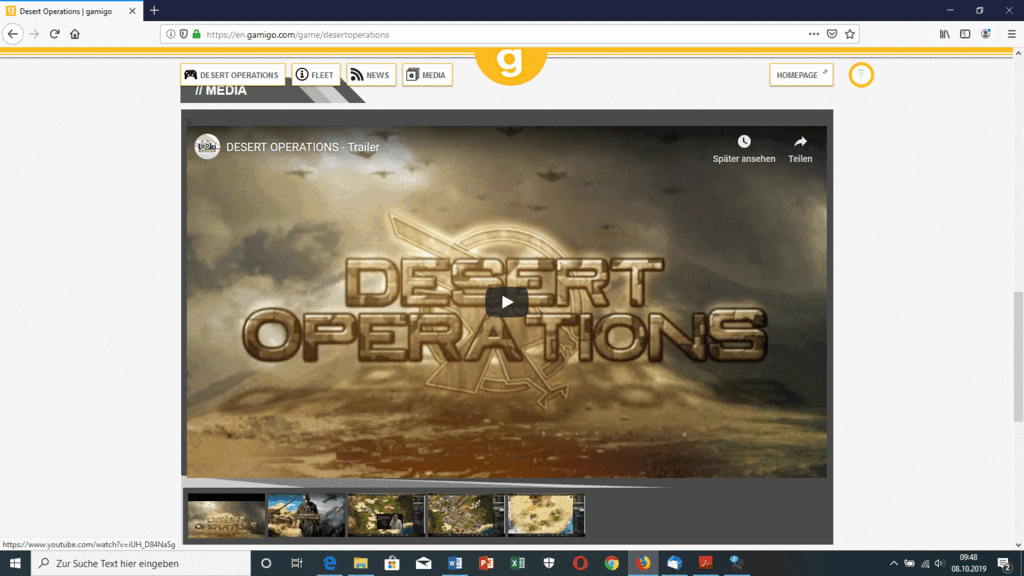Select the tank and soldier thumbnail
Image resolution: width=1024 pixels, height=576 pixels.
306,515
